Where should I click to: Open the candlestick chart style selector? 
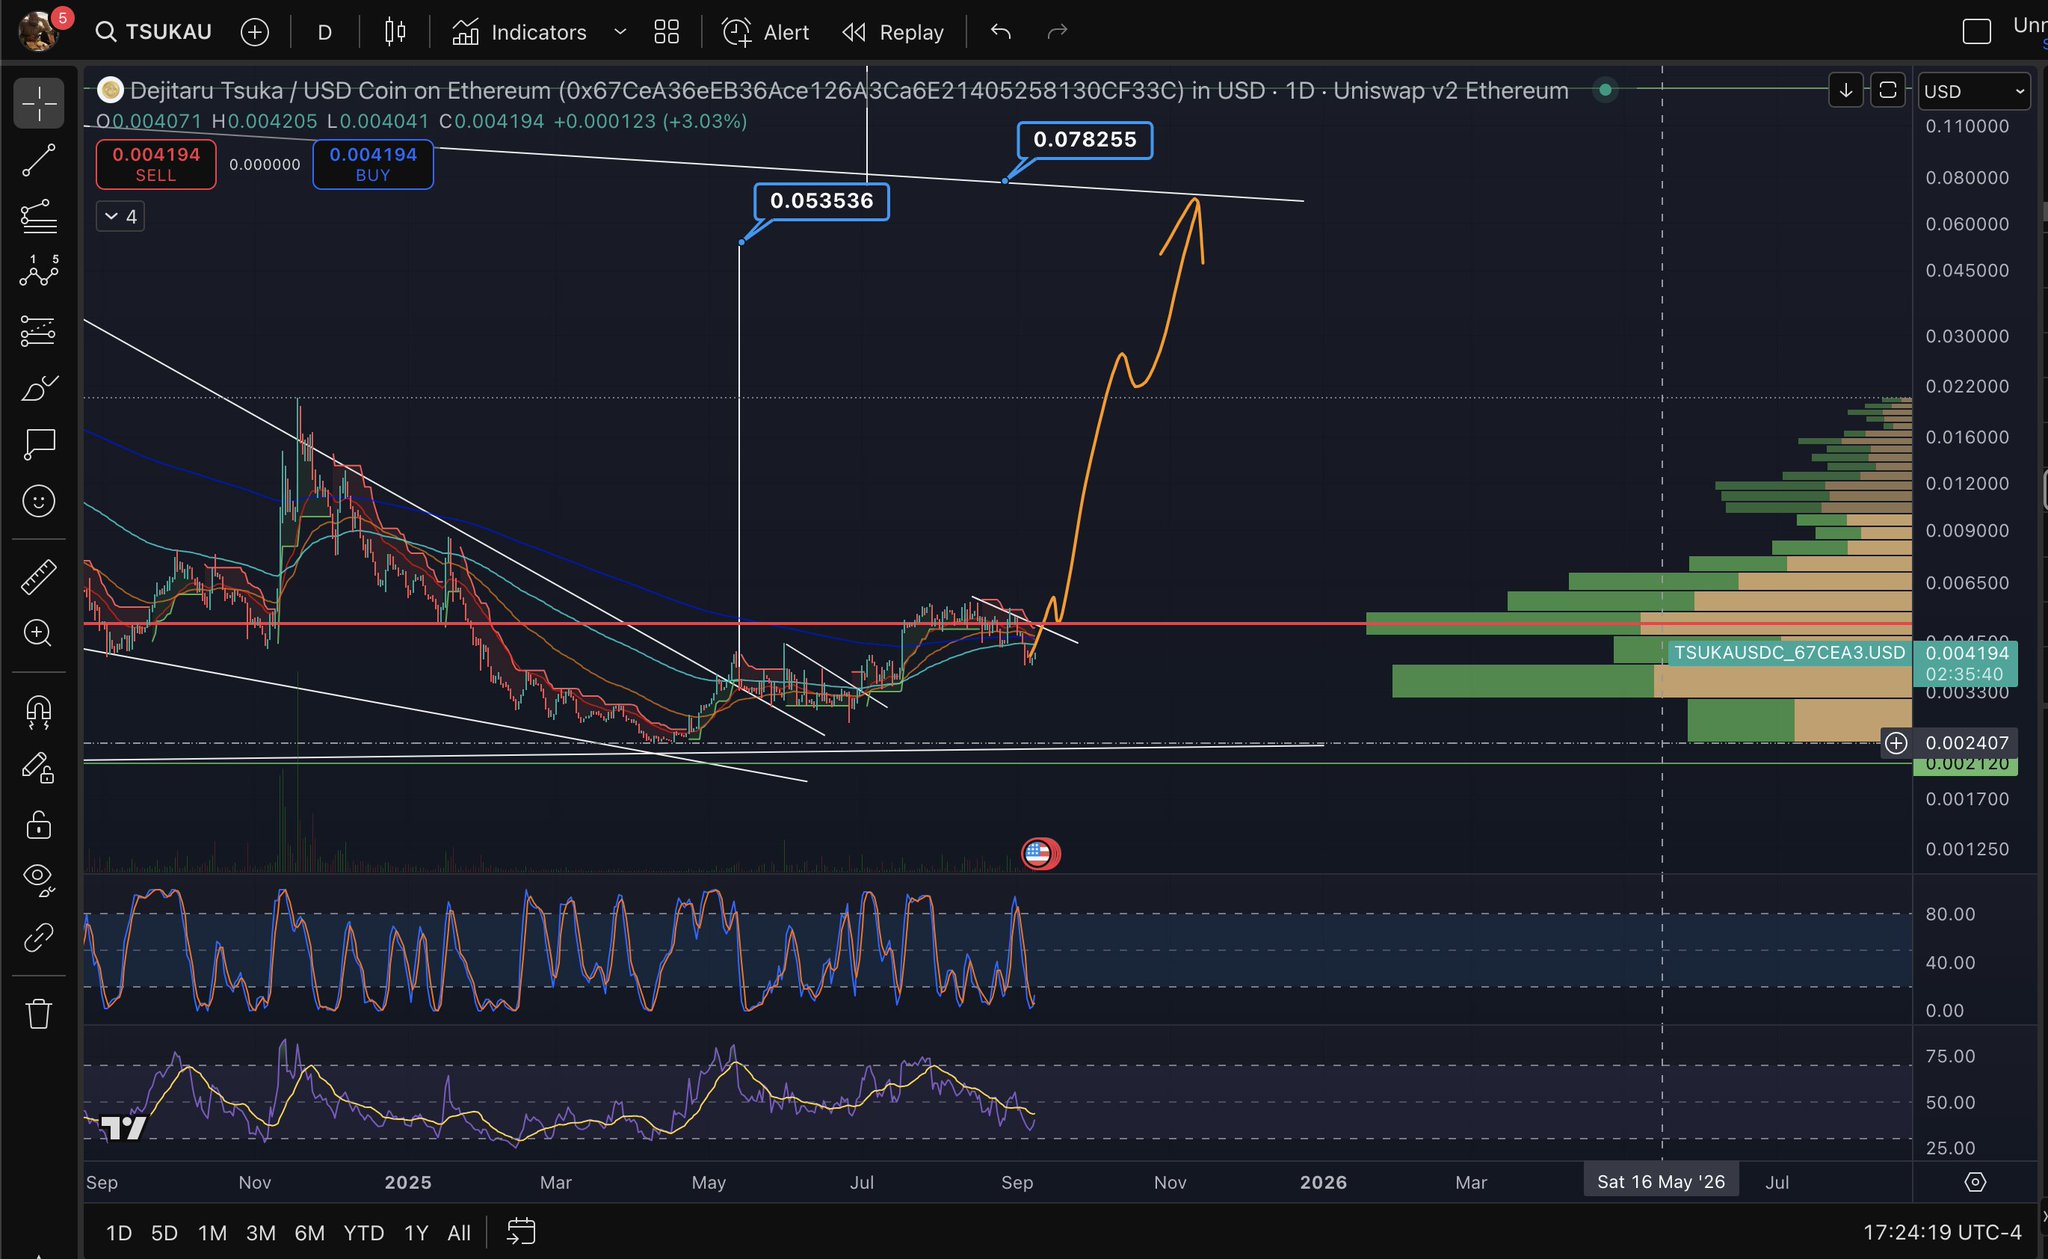point(395,32)
